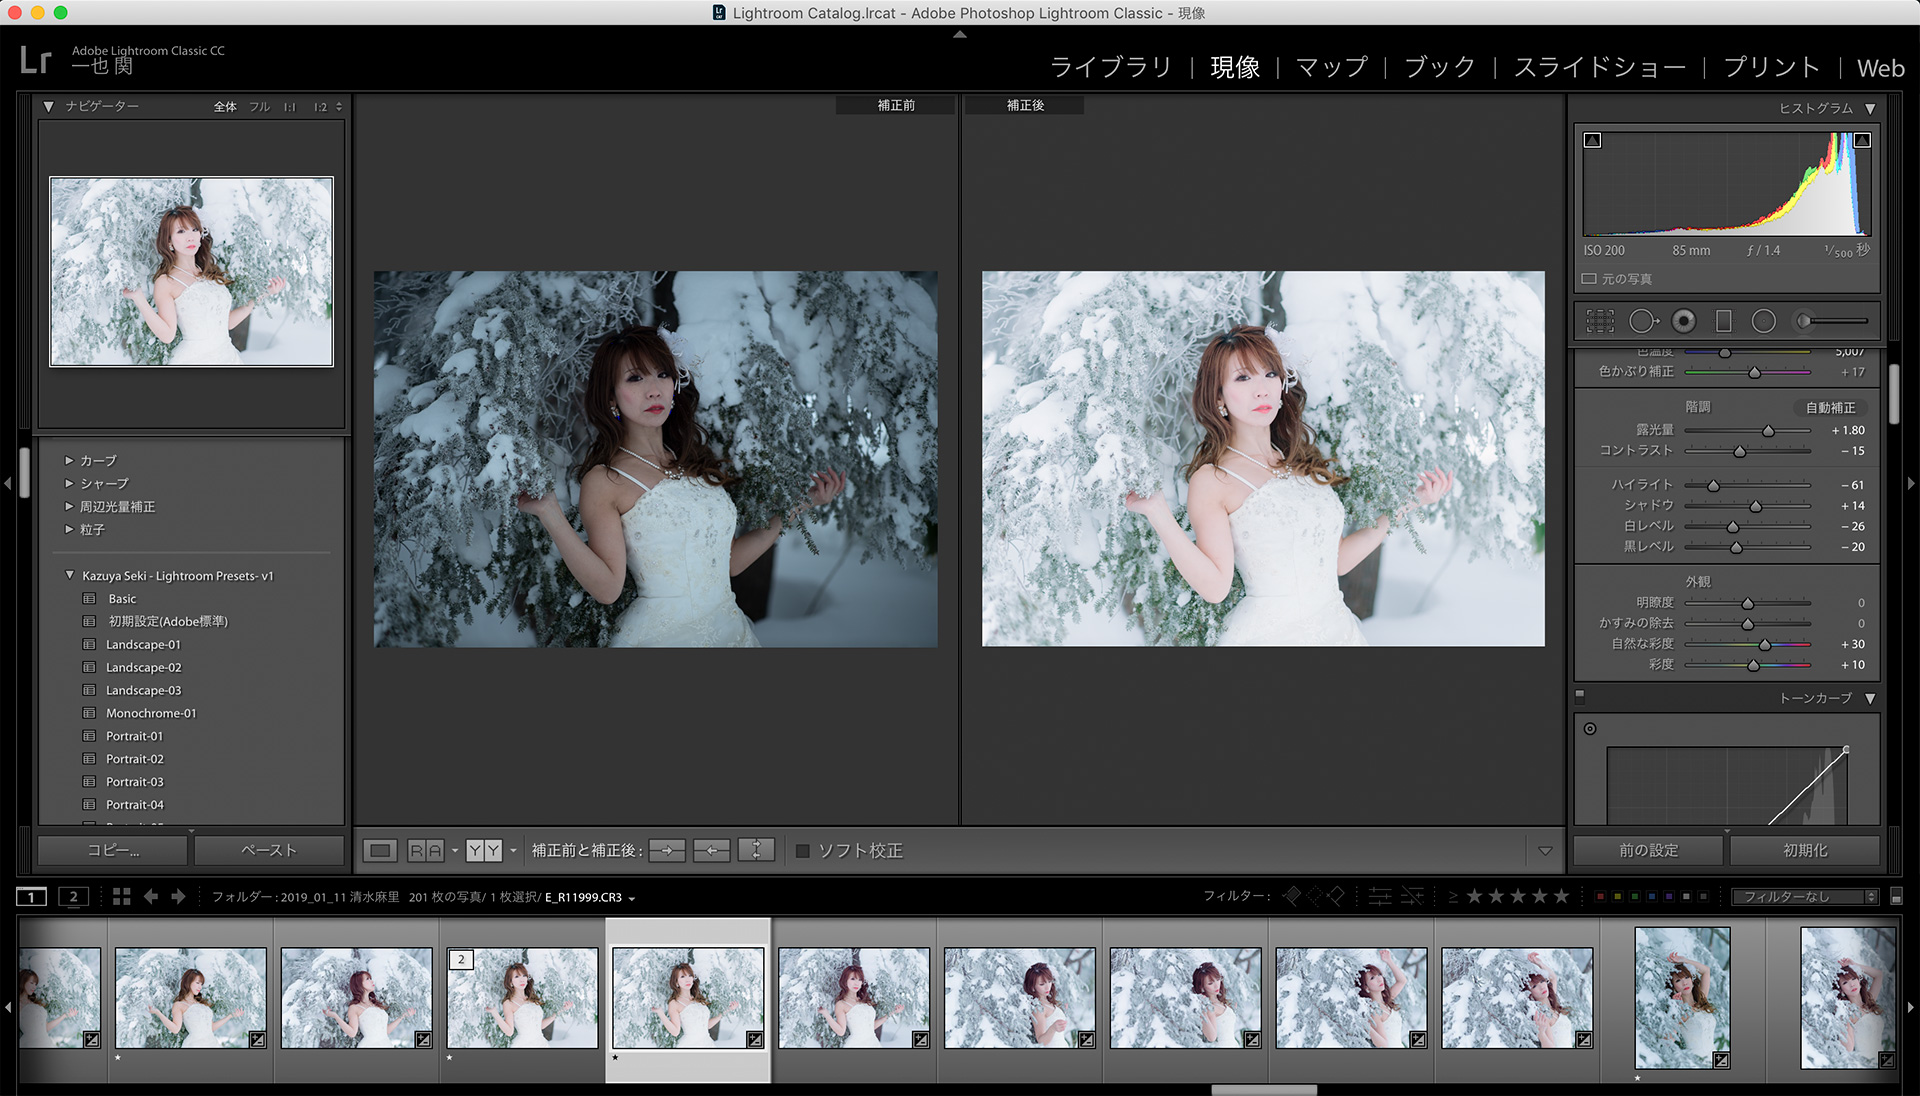The image size is (1920, 1096).
Task: Filter by rejected flag icon
Action: point(1336,896)
